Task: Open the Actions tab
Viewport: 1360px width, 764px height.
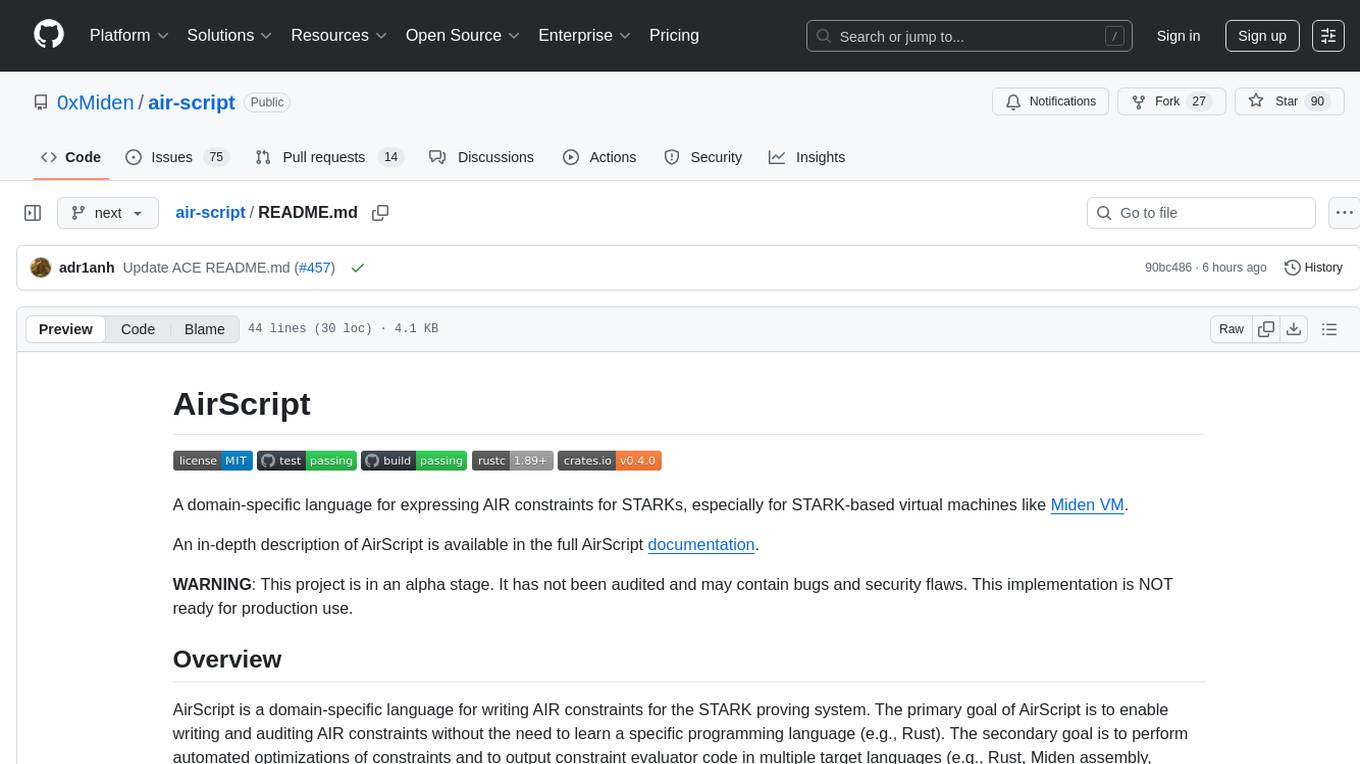Action: tap(599, 157)
